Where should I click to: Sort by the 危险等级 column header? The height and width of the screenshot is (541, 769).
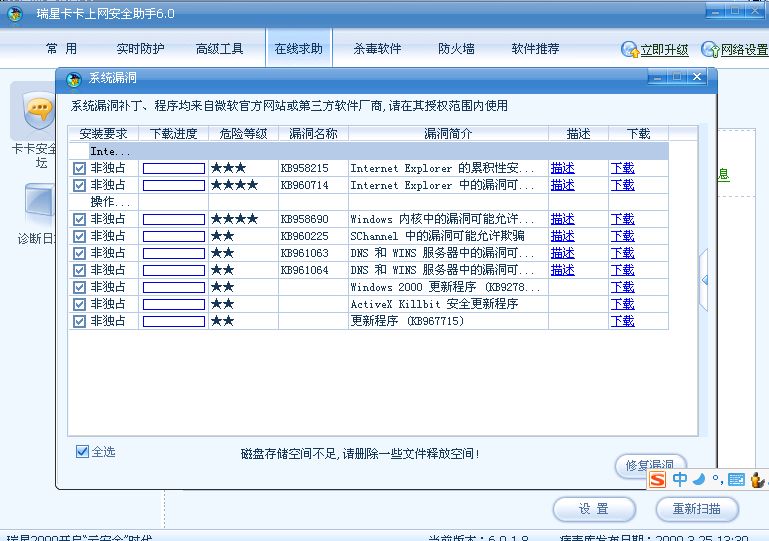(244, 133)
